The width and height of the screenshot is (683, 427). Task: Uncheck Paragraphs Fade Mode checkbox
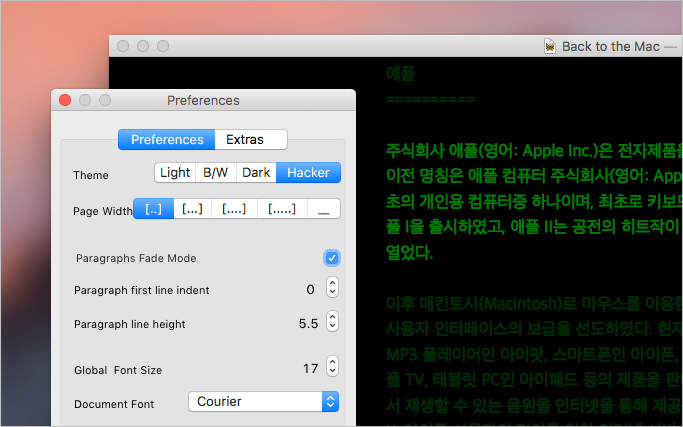(332, 258)
